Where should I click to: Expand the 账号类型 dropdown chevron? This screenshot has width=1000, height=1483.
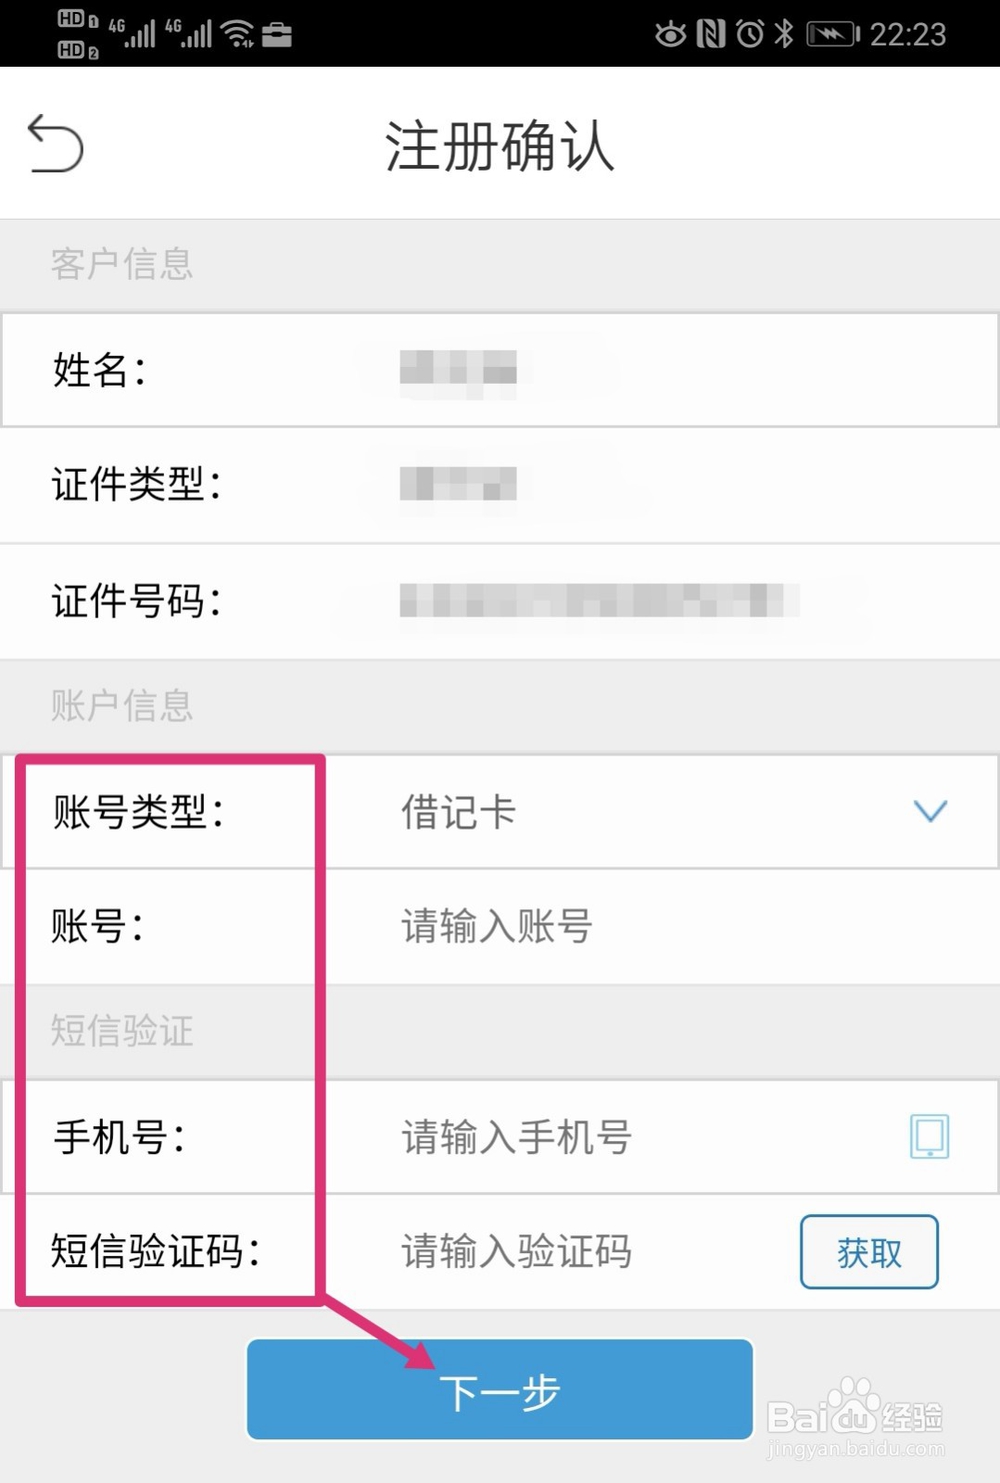pos(930,811)
